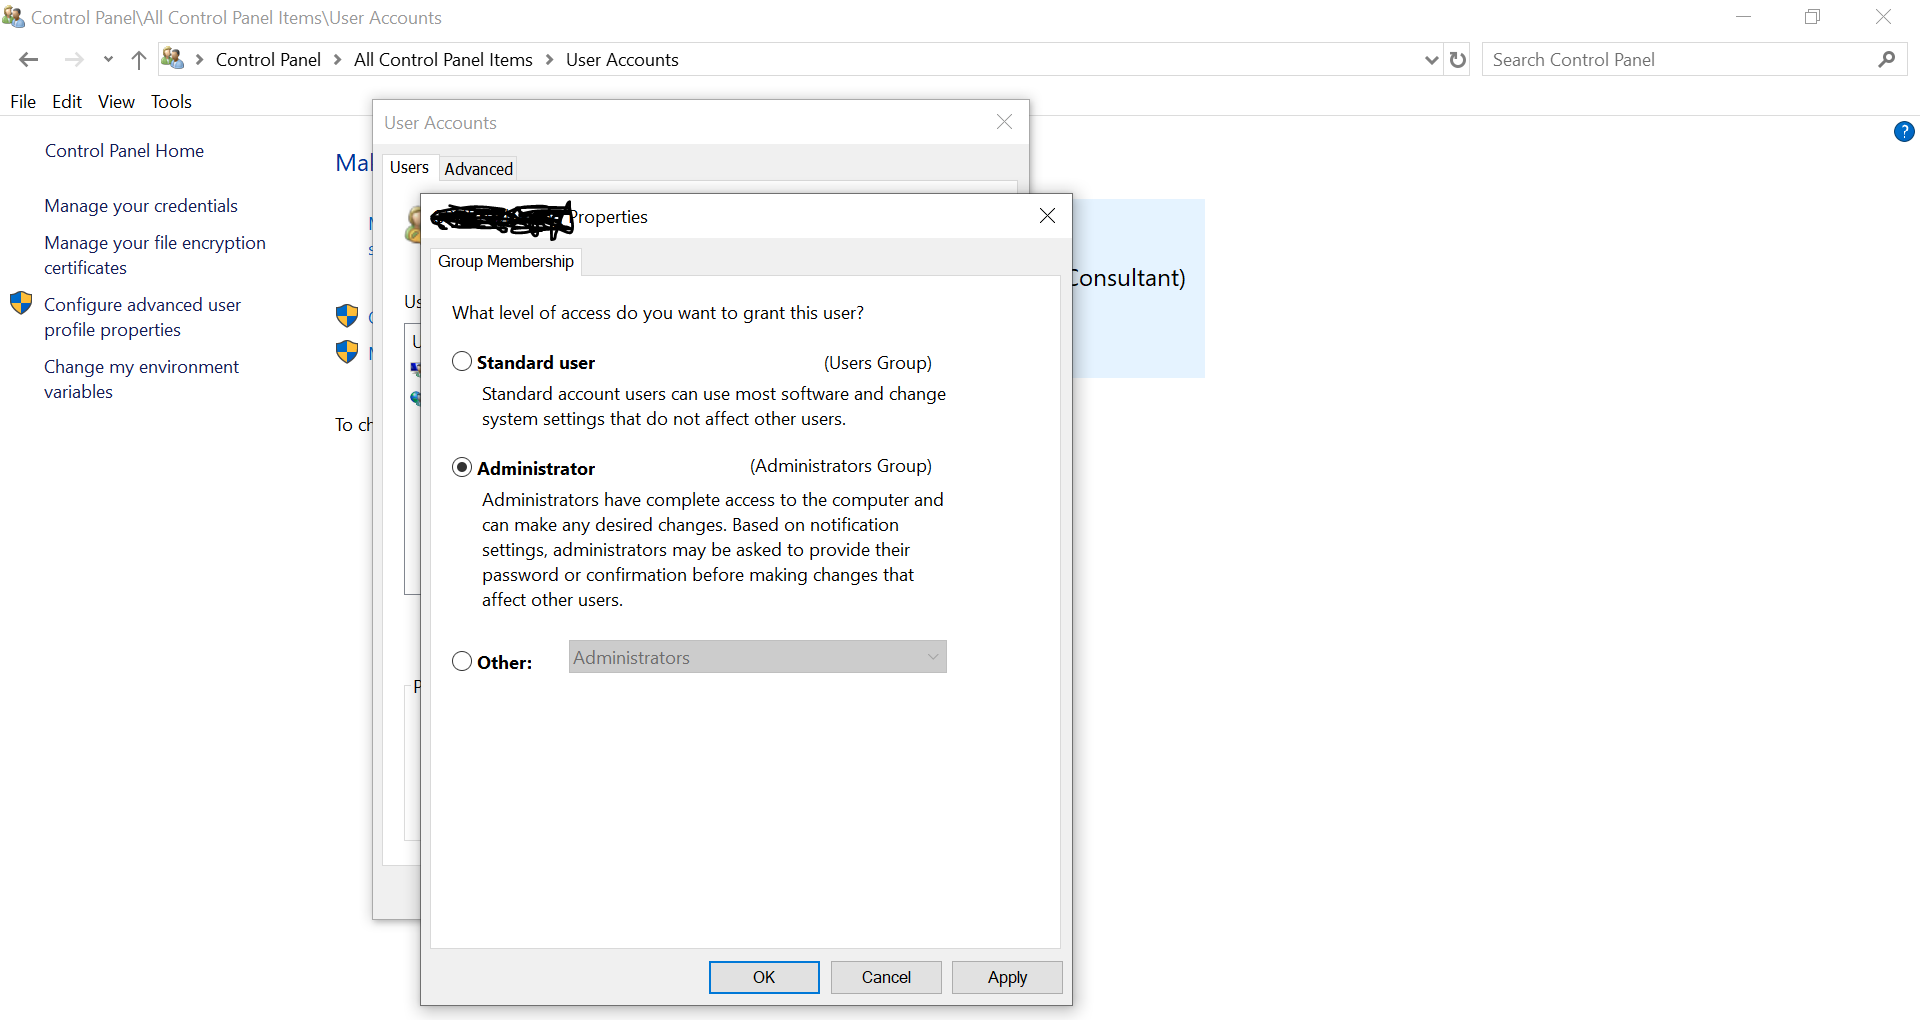The image size is (1920, 1020).
Task: Open Manage your file encryption certificates
Action: pyautogui.click(x=155, y=255)
